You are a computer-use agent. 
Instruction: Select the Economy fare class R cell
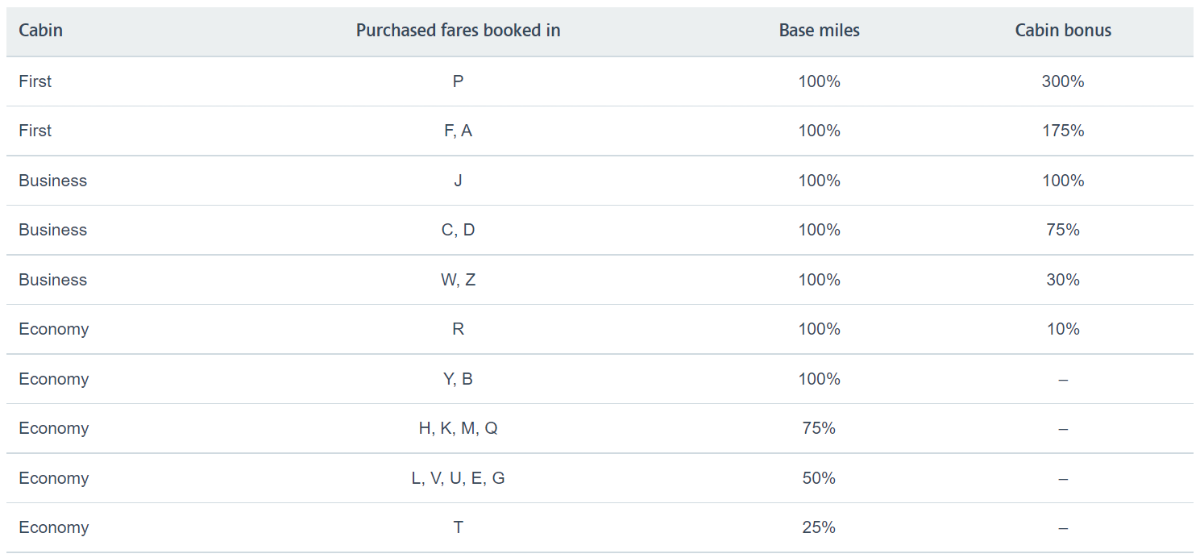[458, 329]
